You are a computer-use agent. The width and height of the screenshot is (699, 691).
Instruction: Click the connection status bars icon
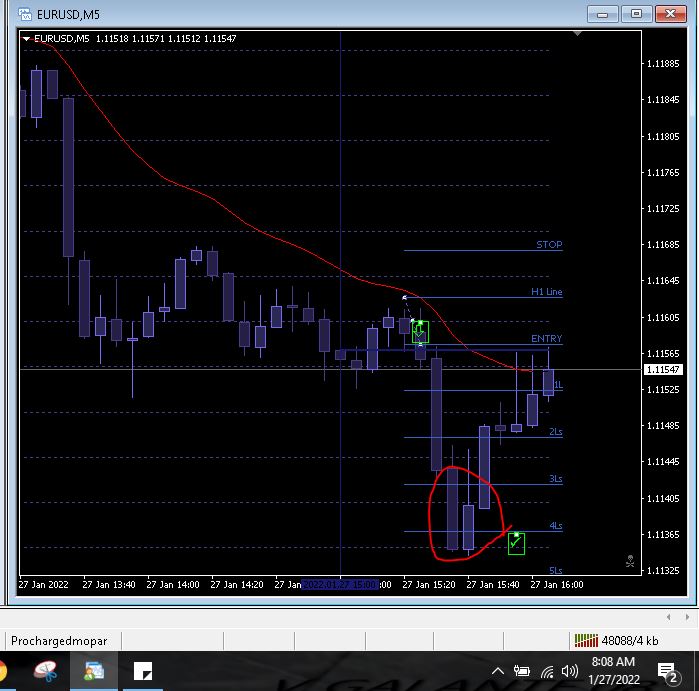586,641
